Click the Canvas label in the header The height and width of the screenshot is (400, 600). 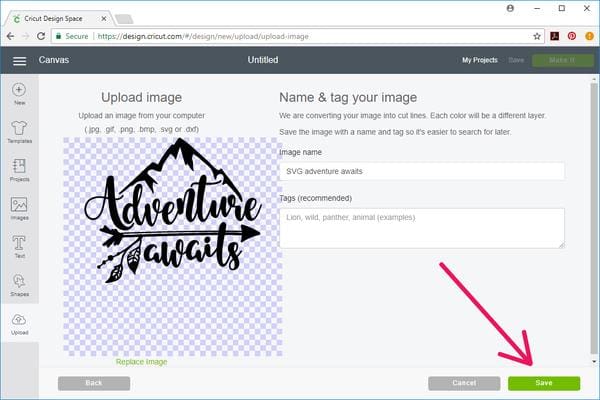pyautogui.click(x=54, y=60)
